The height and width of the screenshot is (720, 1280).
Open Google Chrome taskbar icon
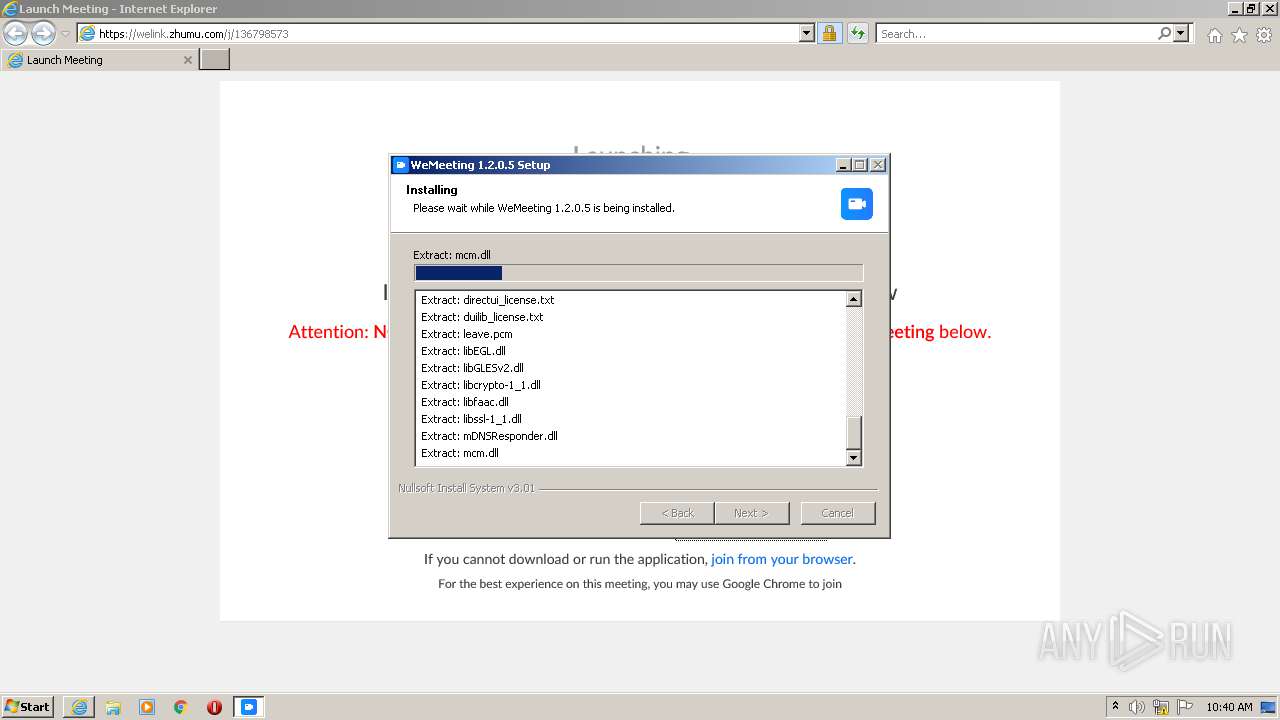(180, 707)
